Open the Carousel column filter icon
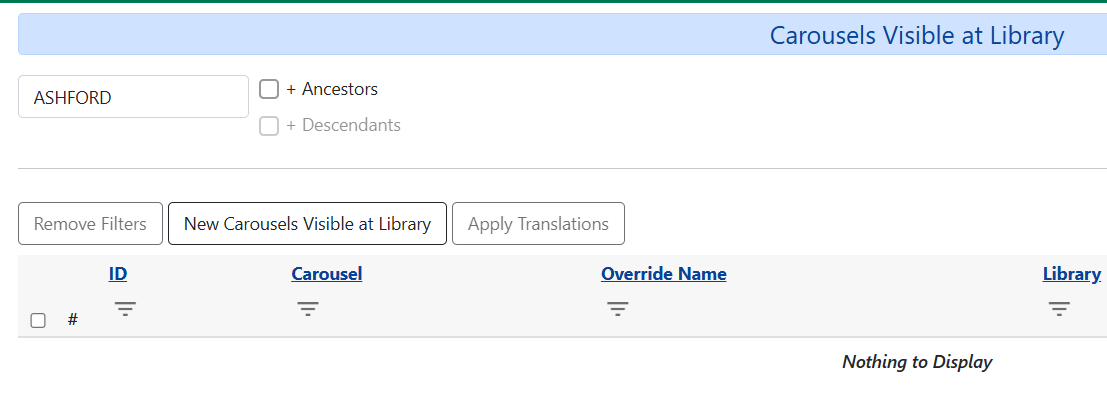 pos(308,309)
